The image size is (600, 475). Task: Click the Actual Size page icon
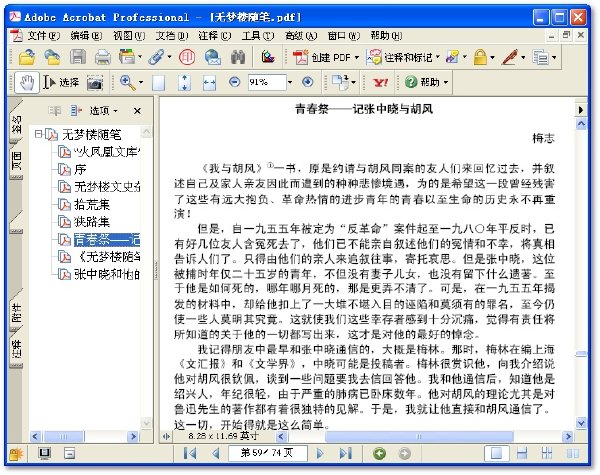(158, 83)
